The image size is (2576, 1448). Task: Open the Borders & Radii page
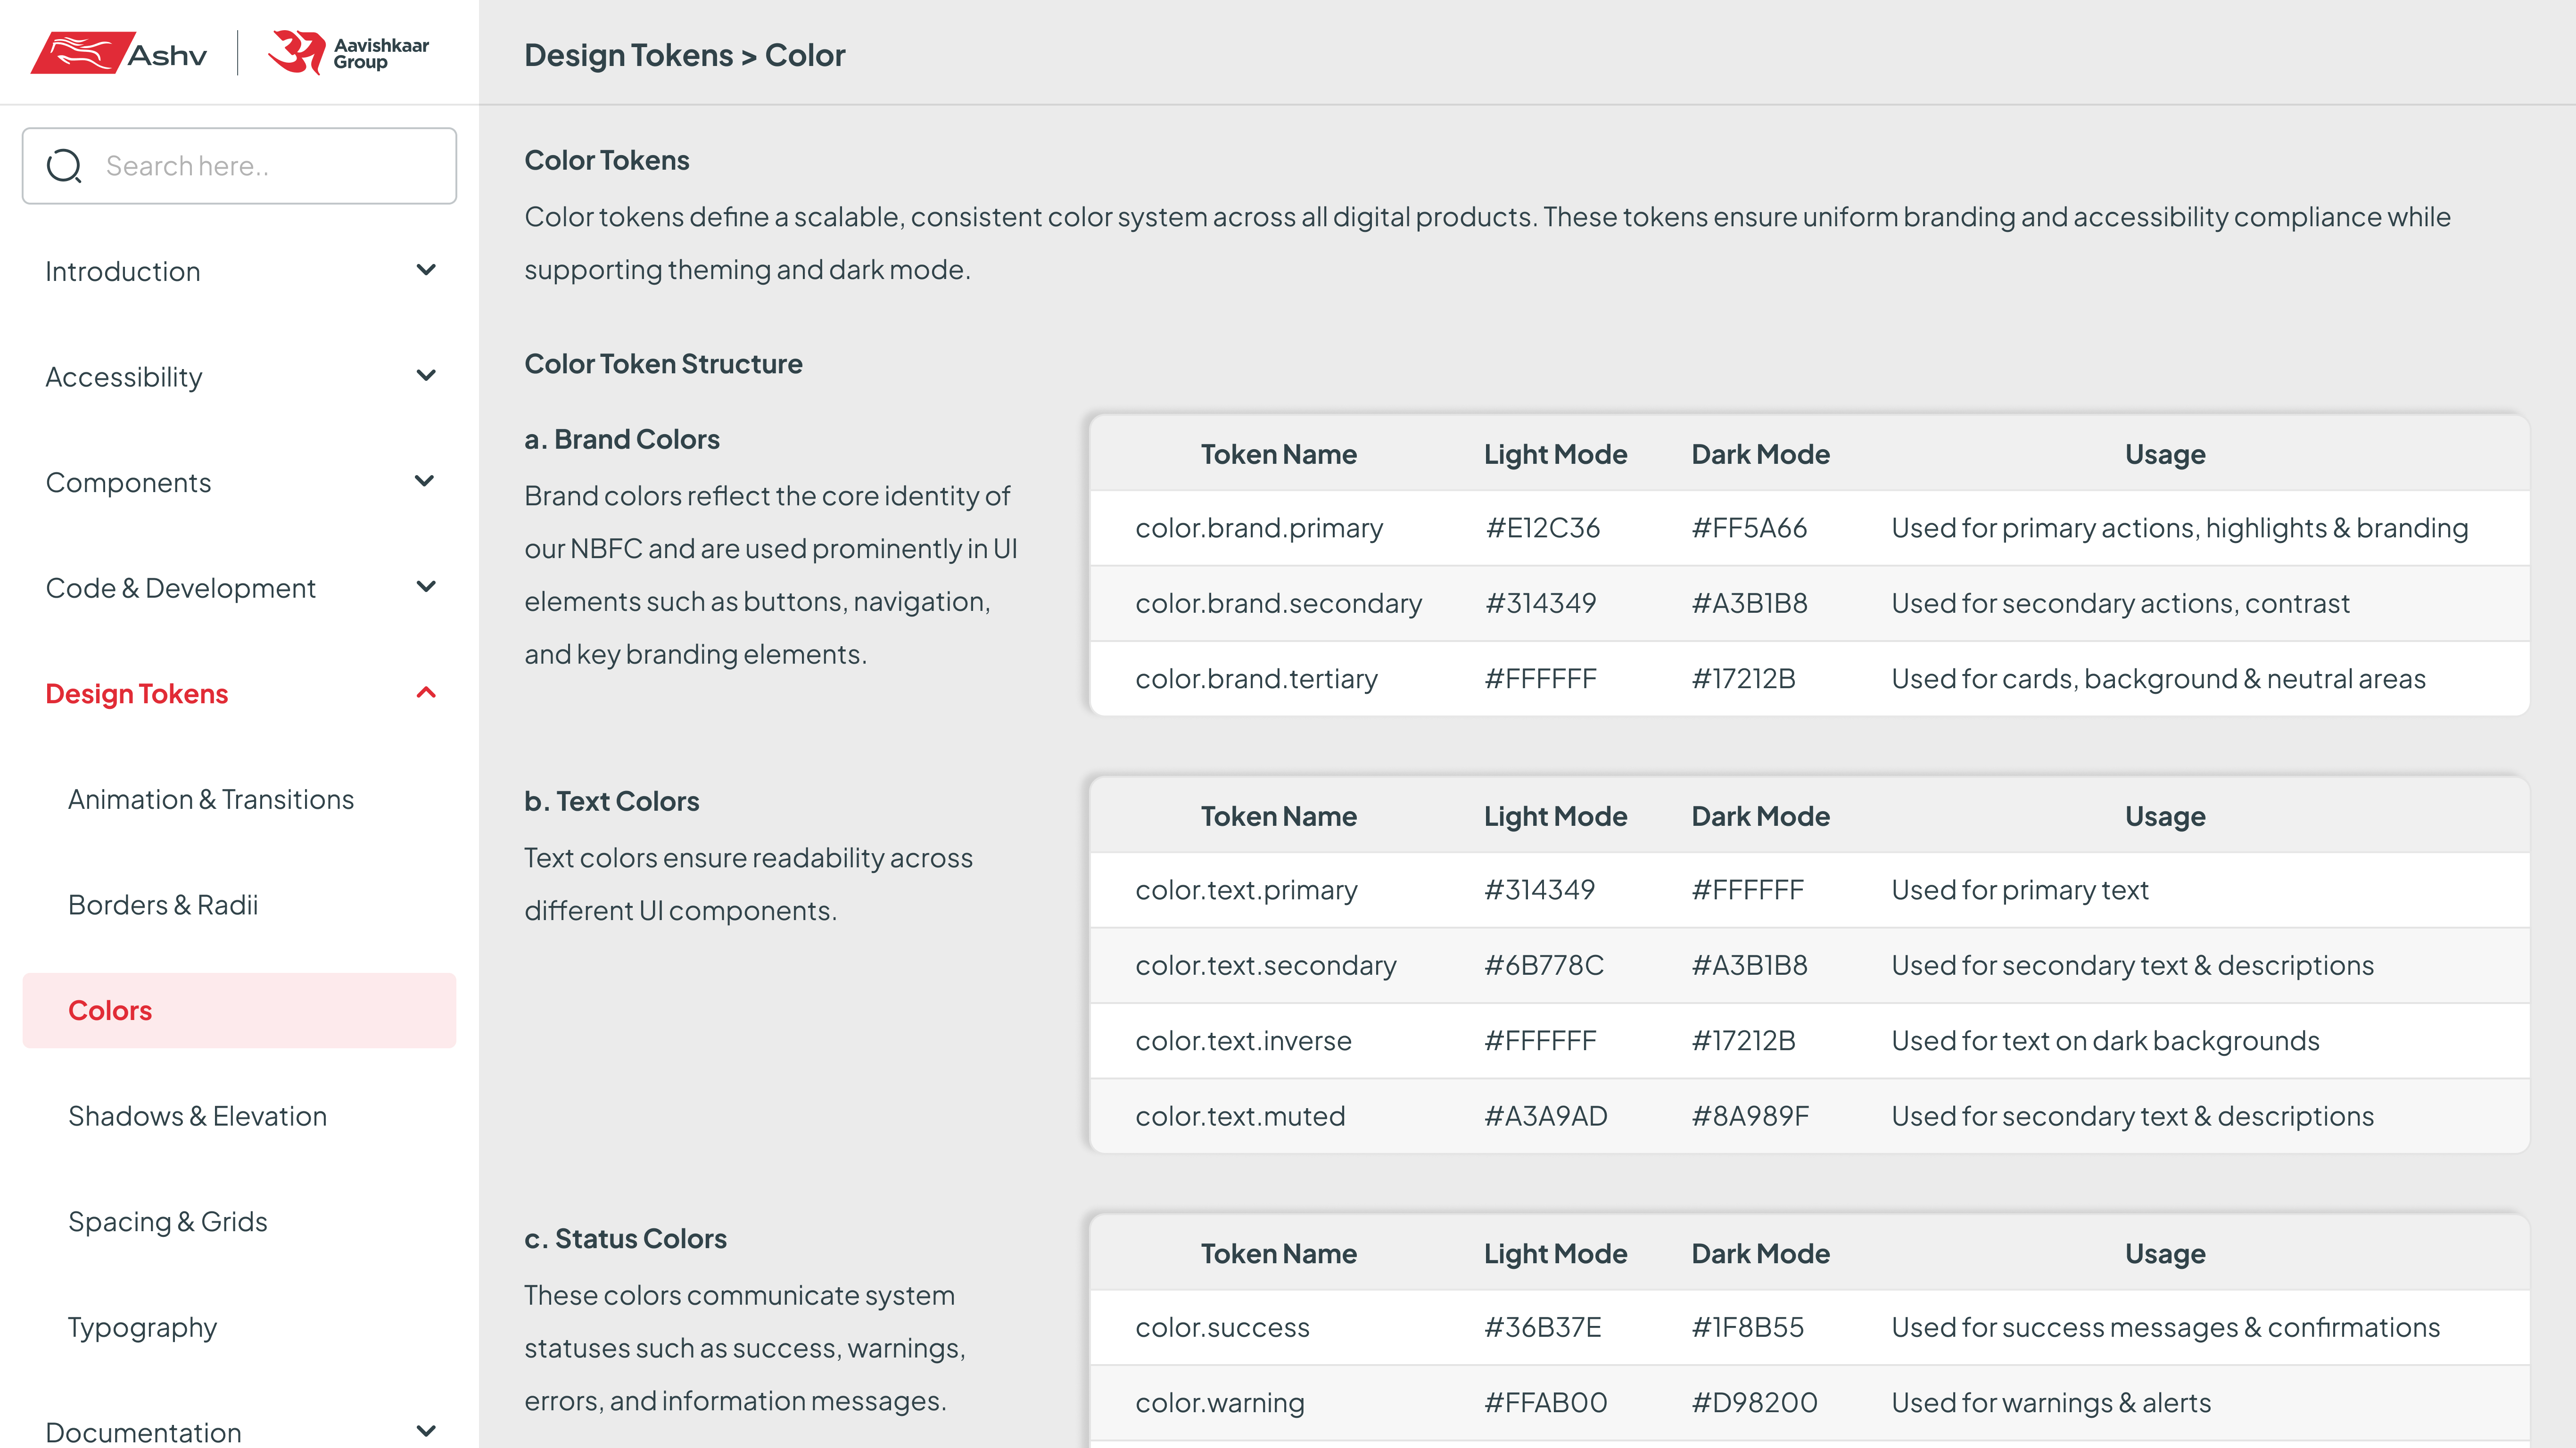coord(164,904)
